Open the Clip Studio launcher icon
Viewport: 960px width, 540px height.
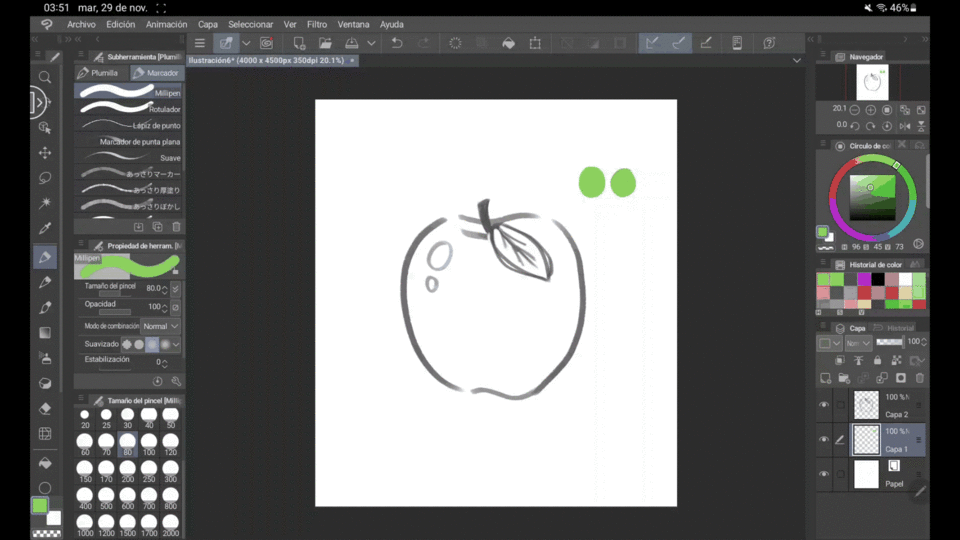(266, 43)
